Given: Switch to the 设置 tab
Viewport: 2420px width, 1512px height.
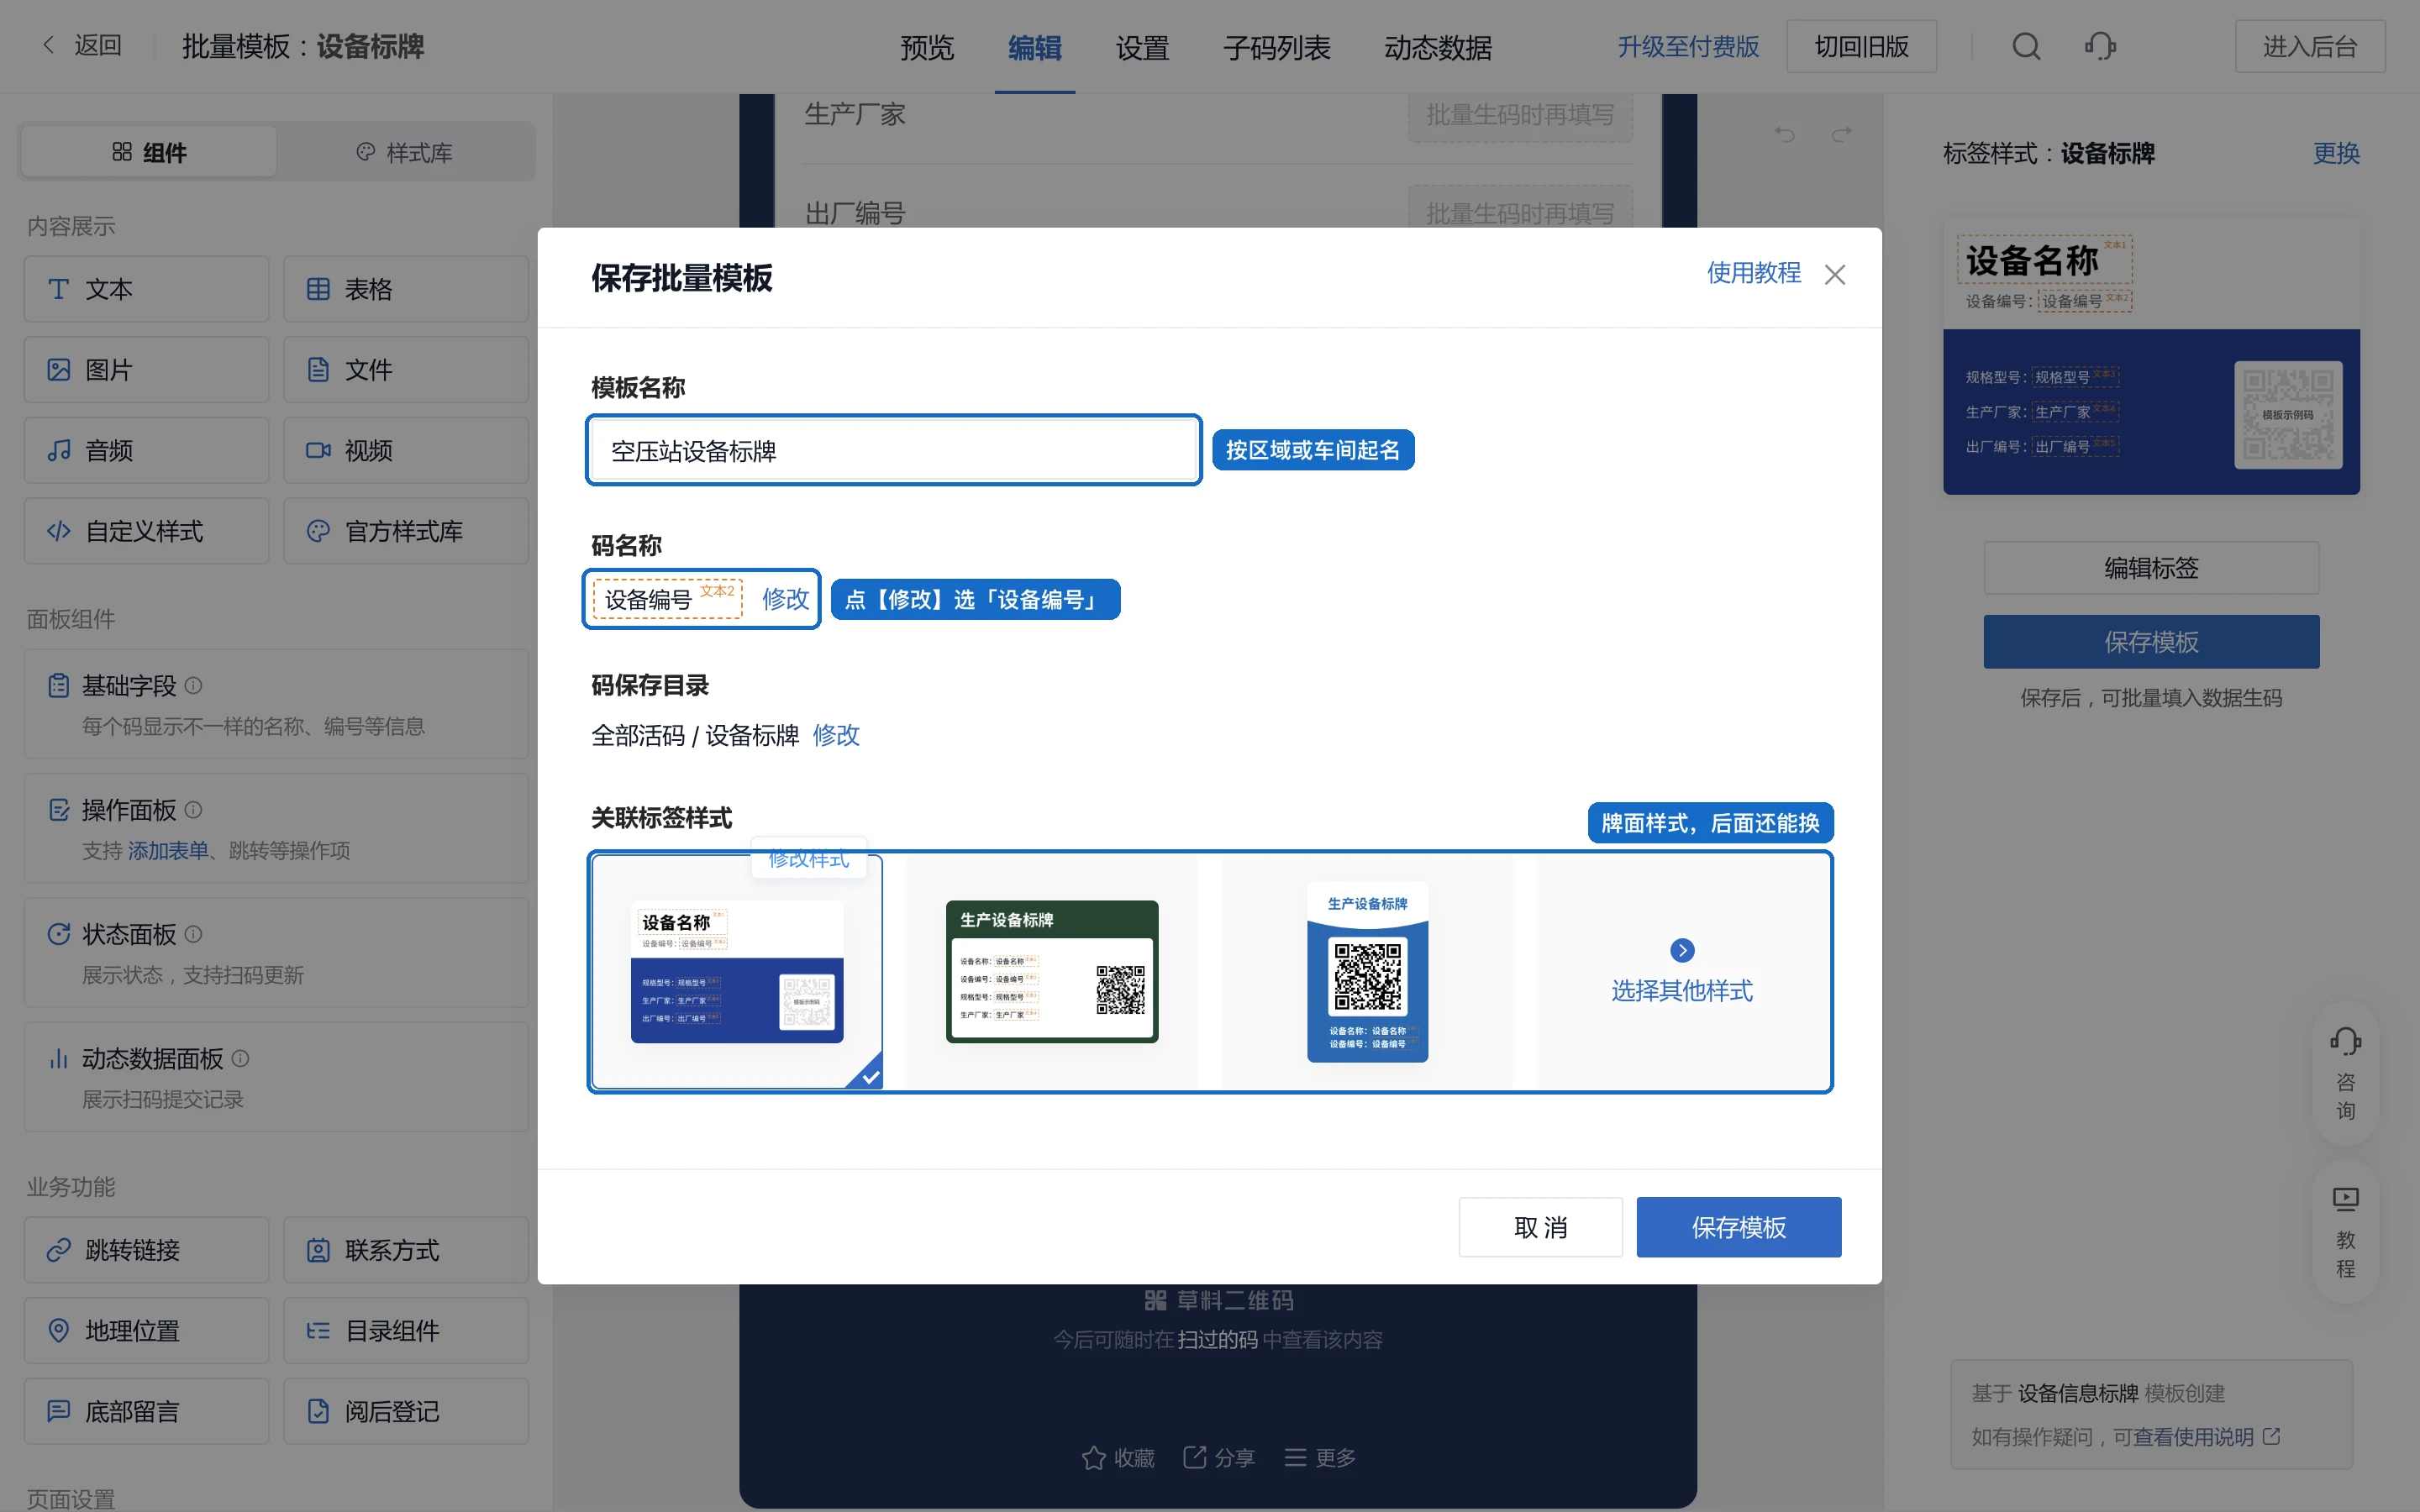Looking at the screenshot, I should coord(1142,47).
